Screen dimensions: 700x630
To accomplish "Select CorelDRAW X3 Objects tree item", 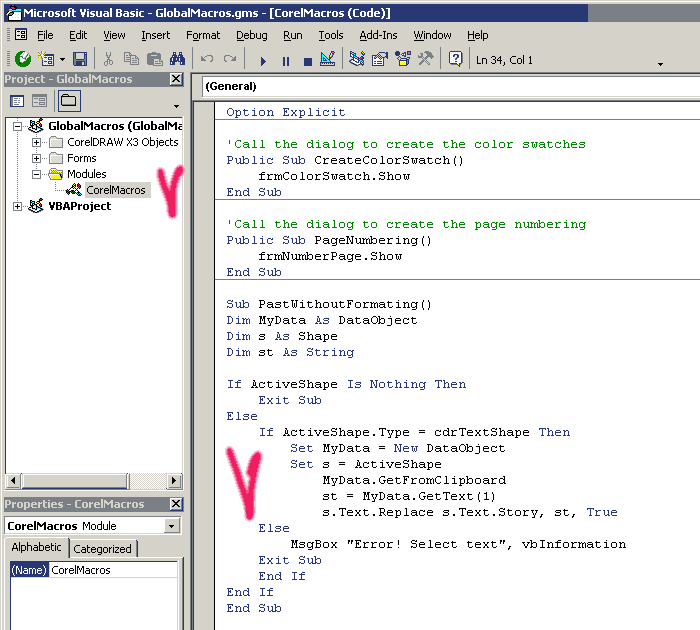I will click(123, 142).
